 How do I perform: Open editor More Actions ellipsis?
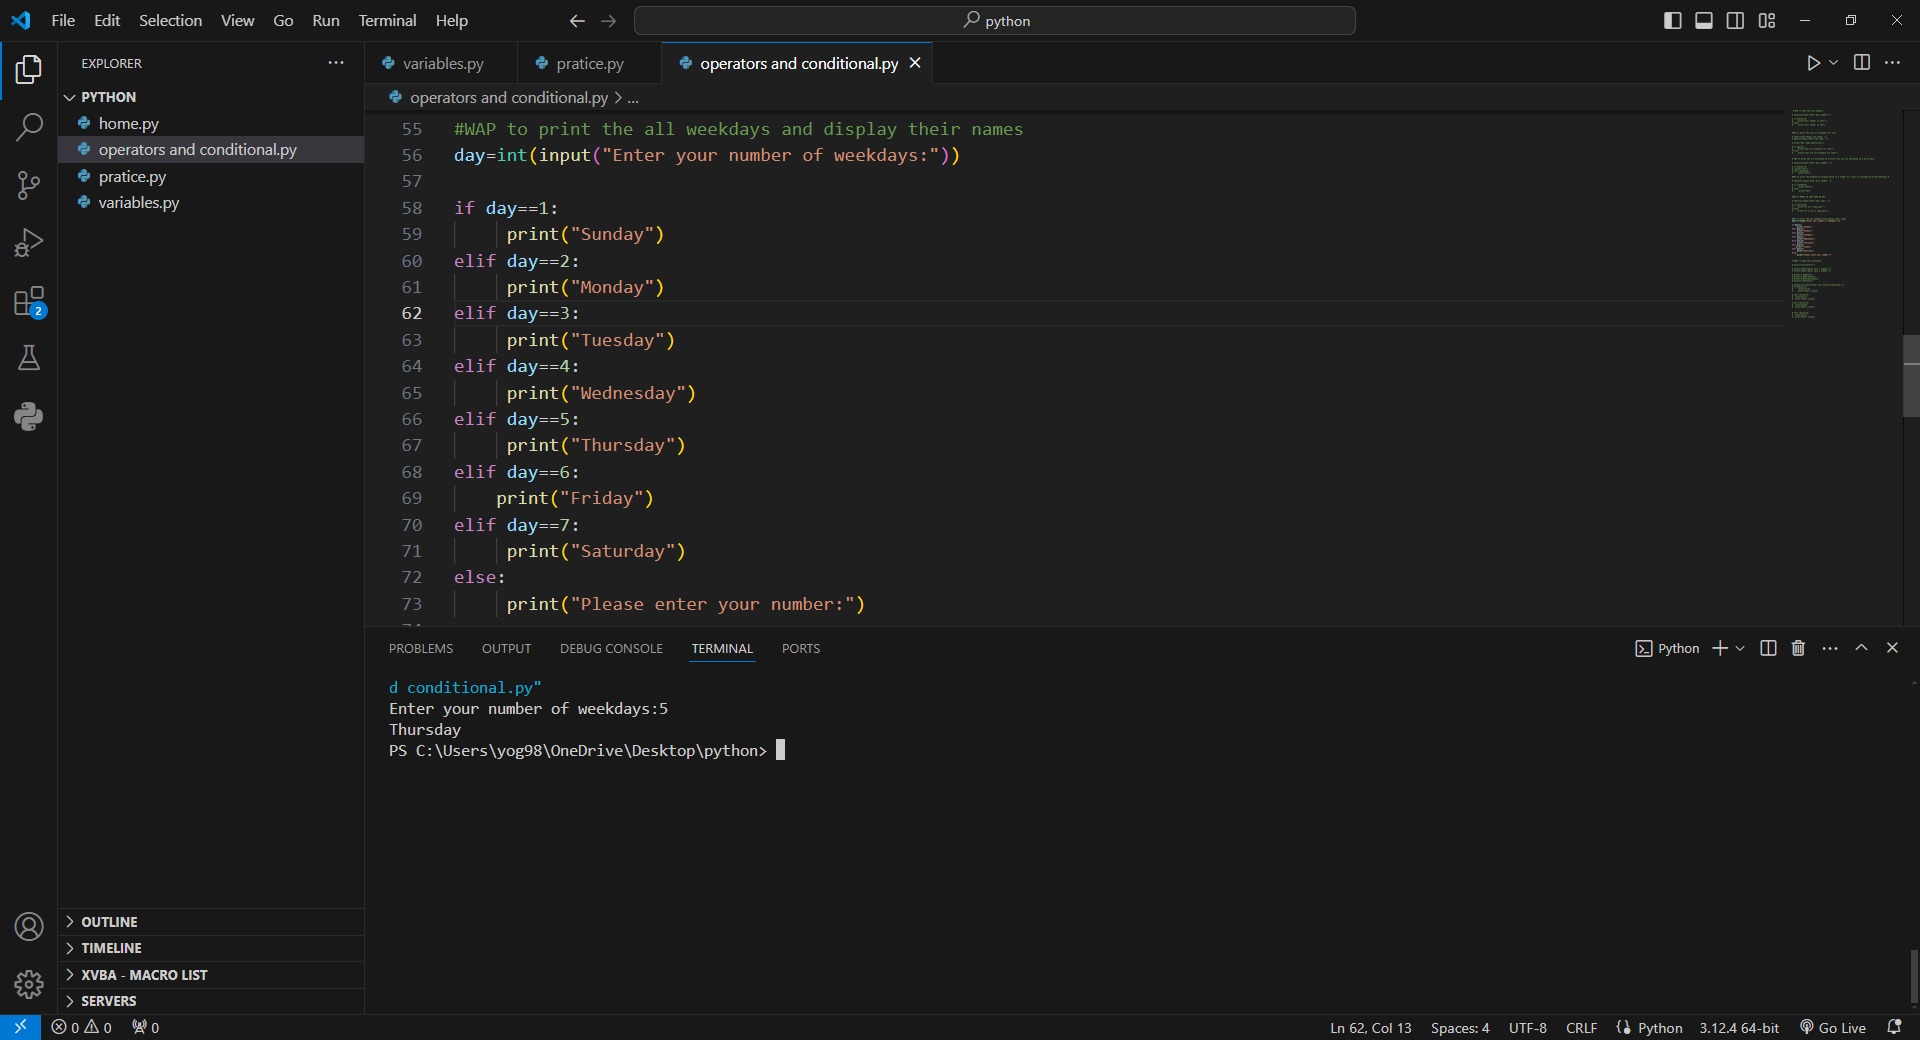(1892, 63)
